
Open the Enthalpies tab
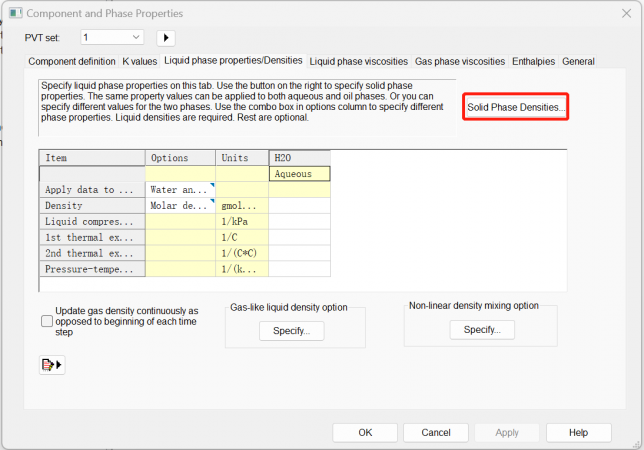pos(534,61)
